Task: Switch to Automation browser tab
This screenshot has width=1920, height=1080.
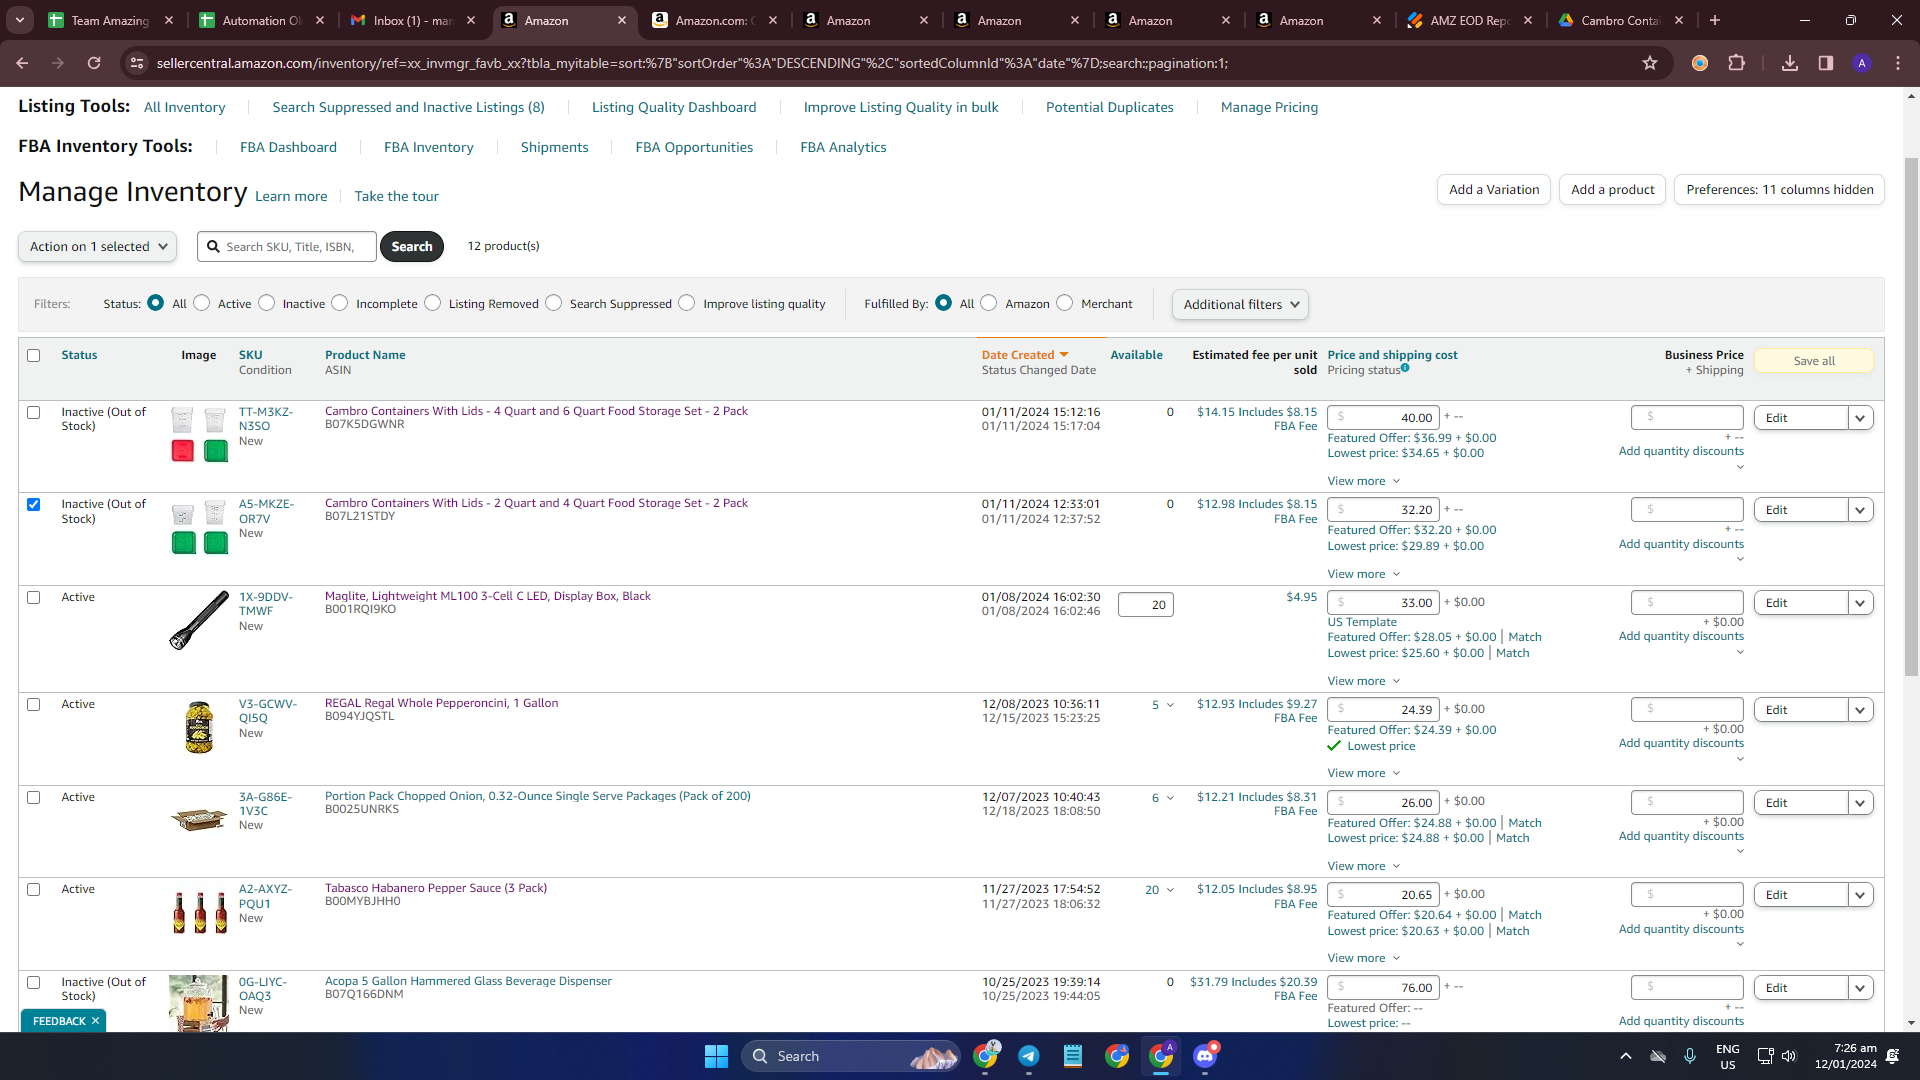Action: pyautogui.click(x=262, y=20)
